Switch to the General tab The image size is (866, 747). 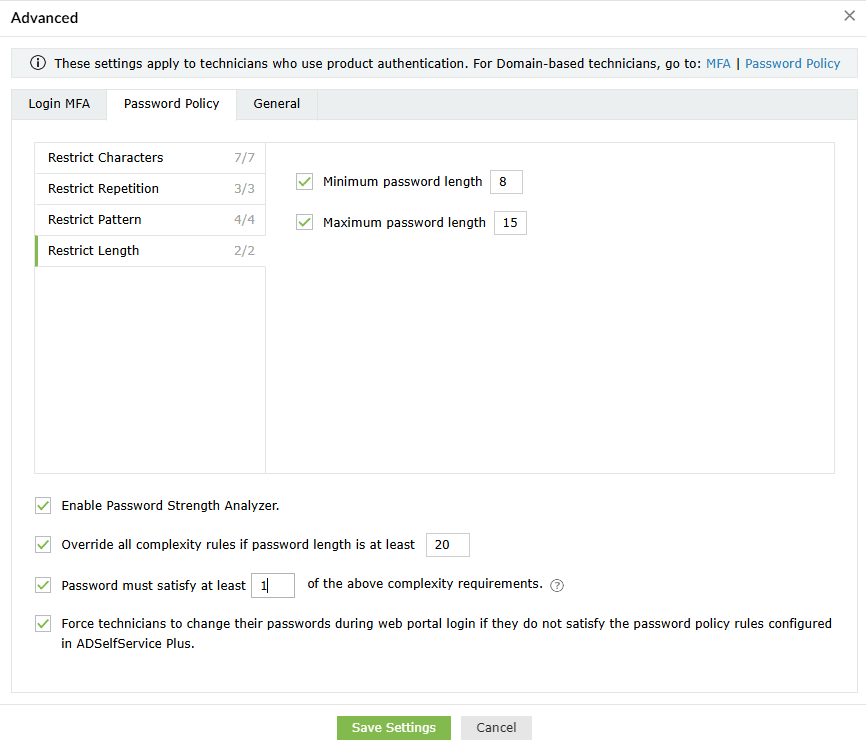point(276,103)
